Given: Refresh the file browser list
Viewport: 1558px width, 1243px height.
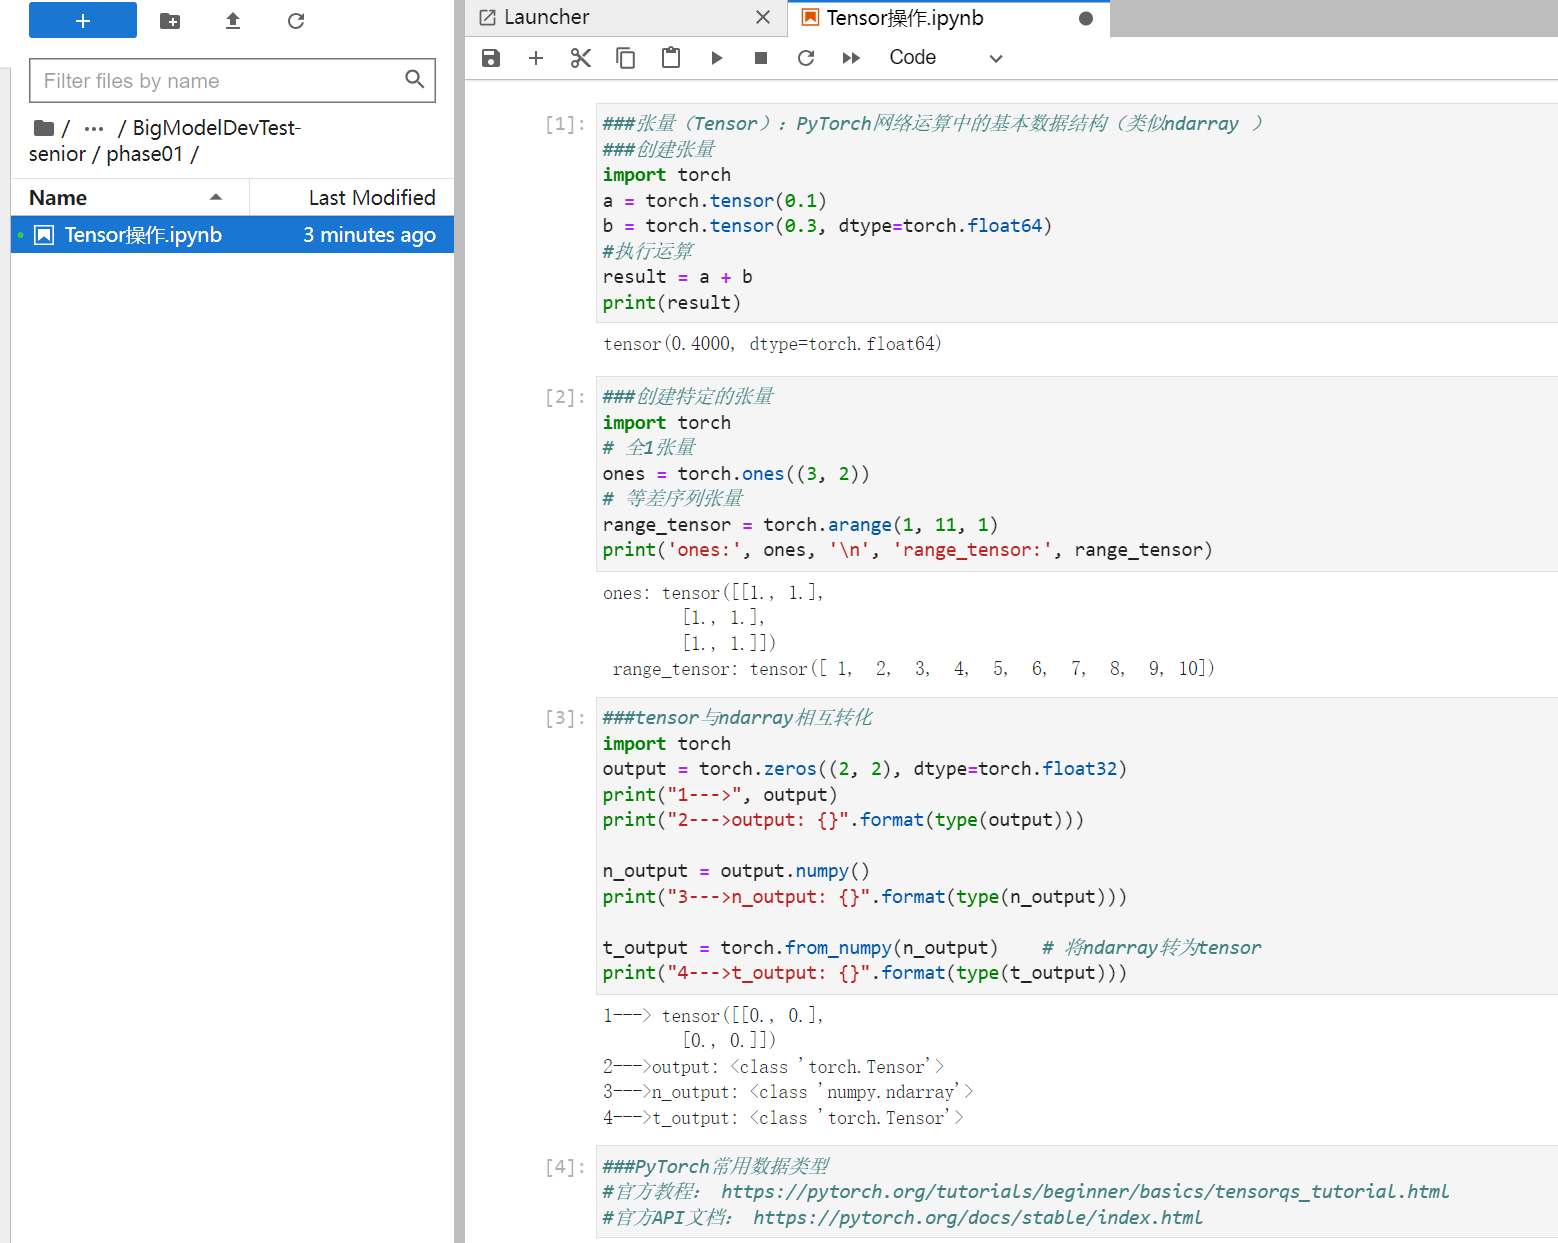Looking at the screenshot, I should pos(296,21).
